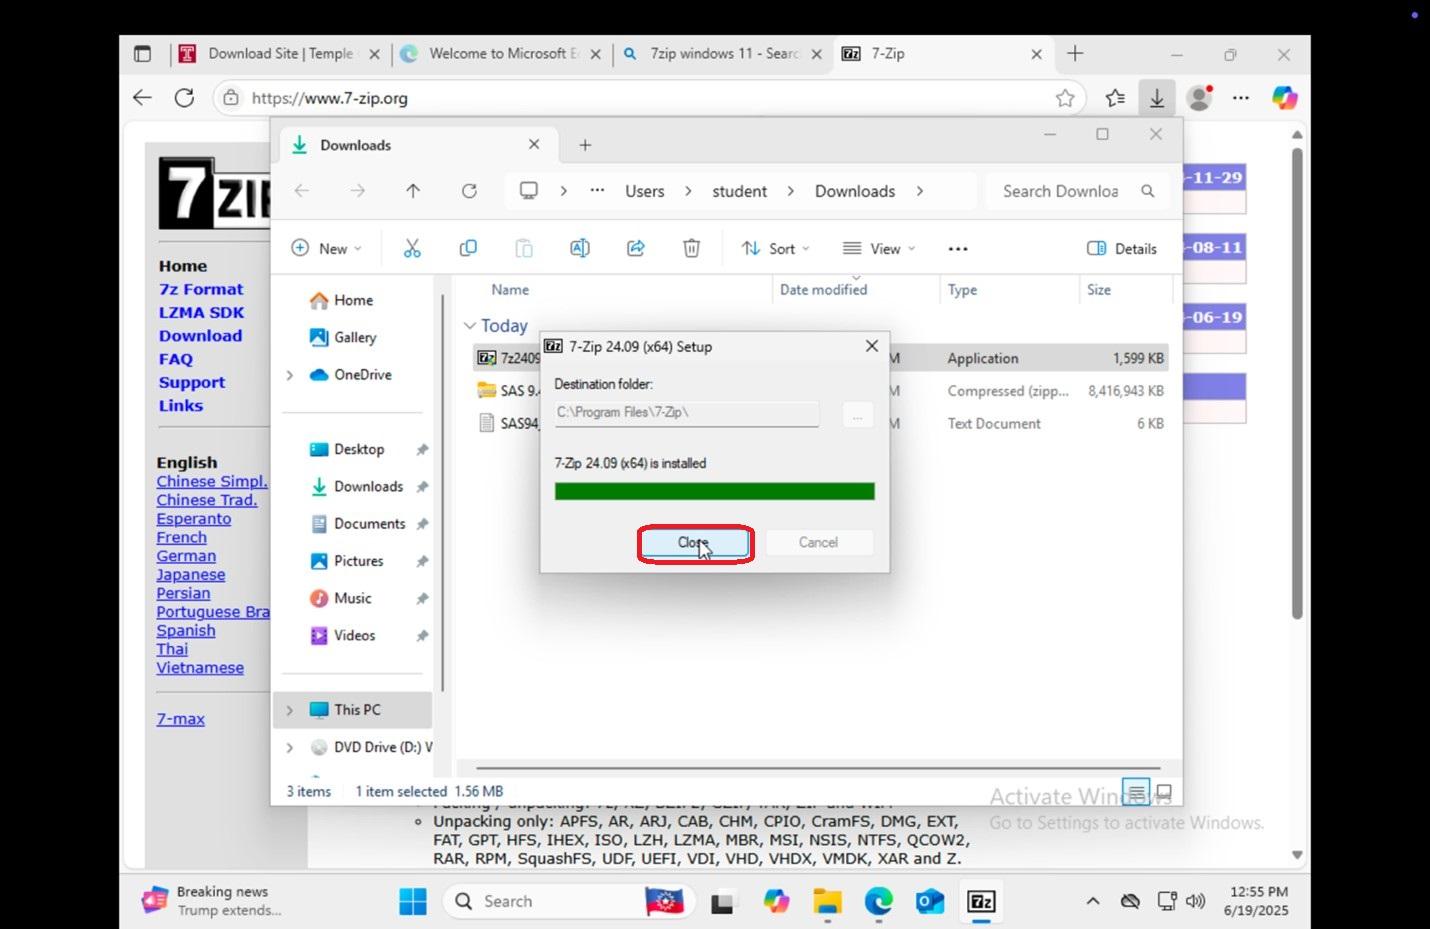The width and height of the screenshot is (1430, 929).
Task: Click the German language link
Action: [186, 556]
